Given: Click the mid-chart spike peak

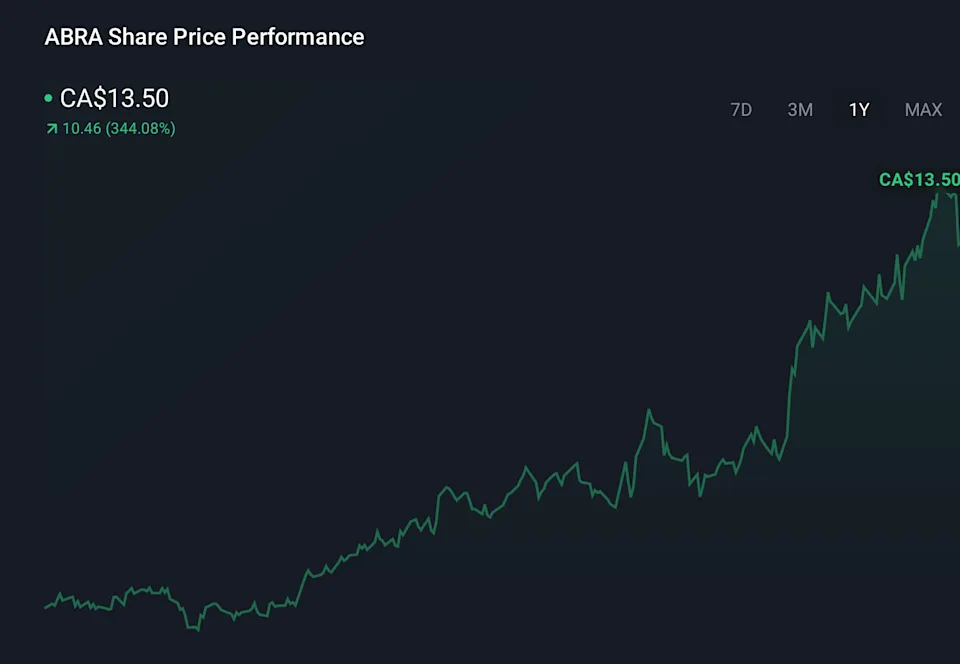Looking at the screenshot, I should pyautogui.click(x=649, y=410).
